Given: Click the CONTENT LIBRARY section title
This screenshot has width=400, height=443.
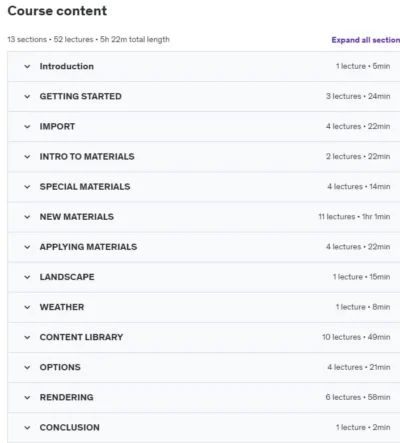Looking at the screenshot, I should [x=81, y=337].
